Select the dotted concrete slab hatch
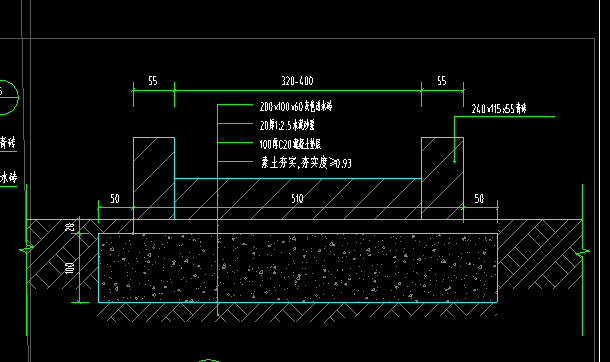The height and width of the screenshot is (362, 610). 298,268
